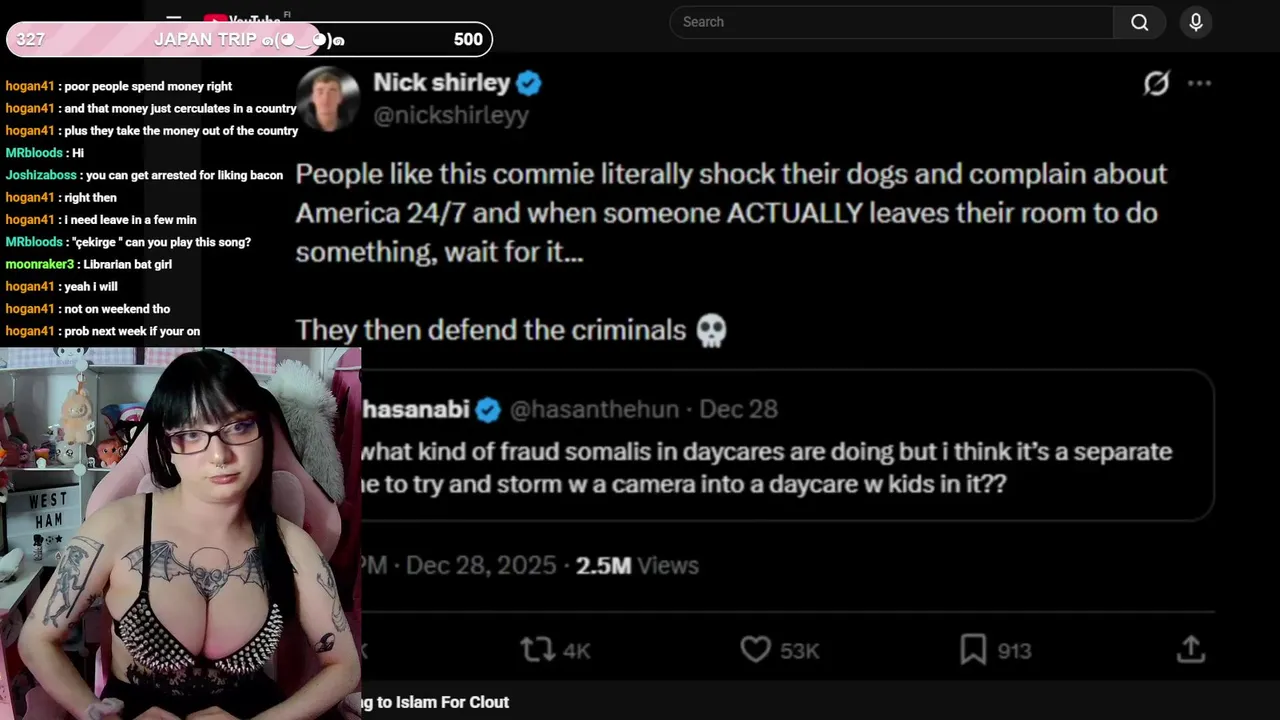
Task: Open the @hasanthehun profile link
Action: (x=594, y=409)
